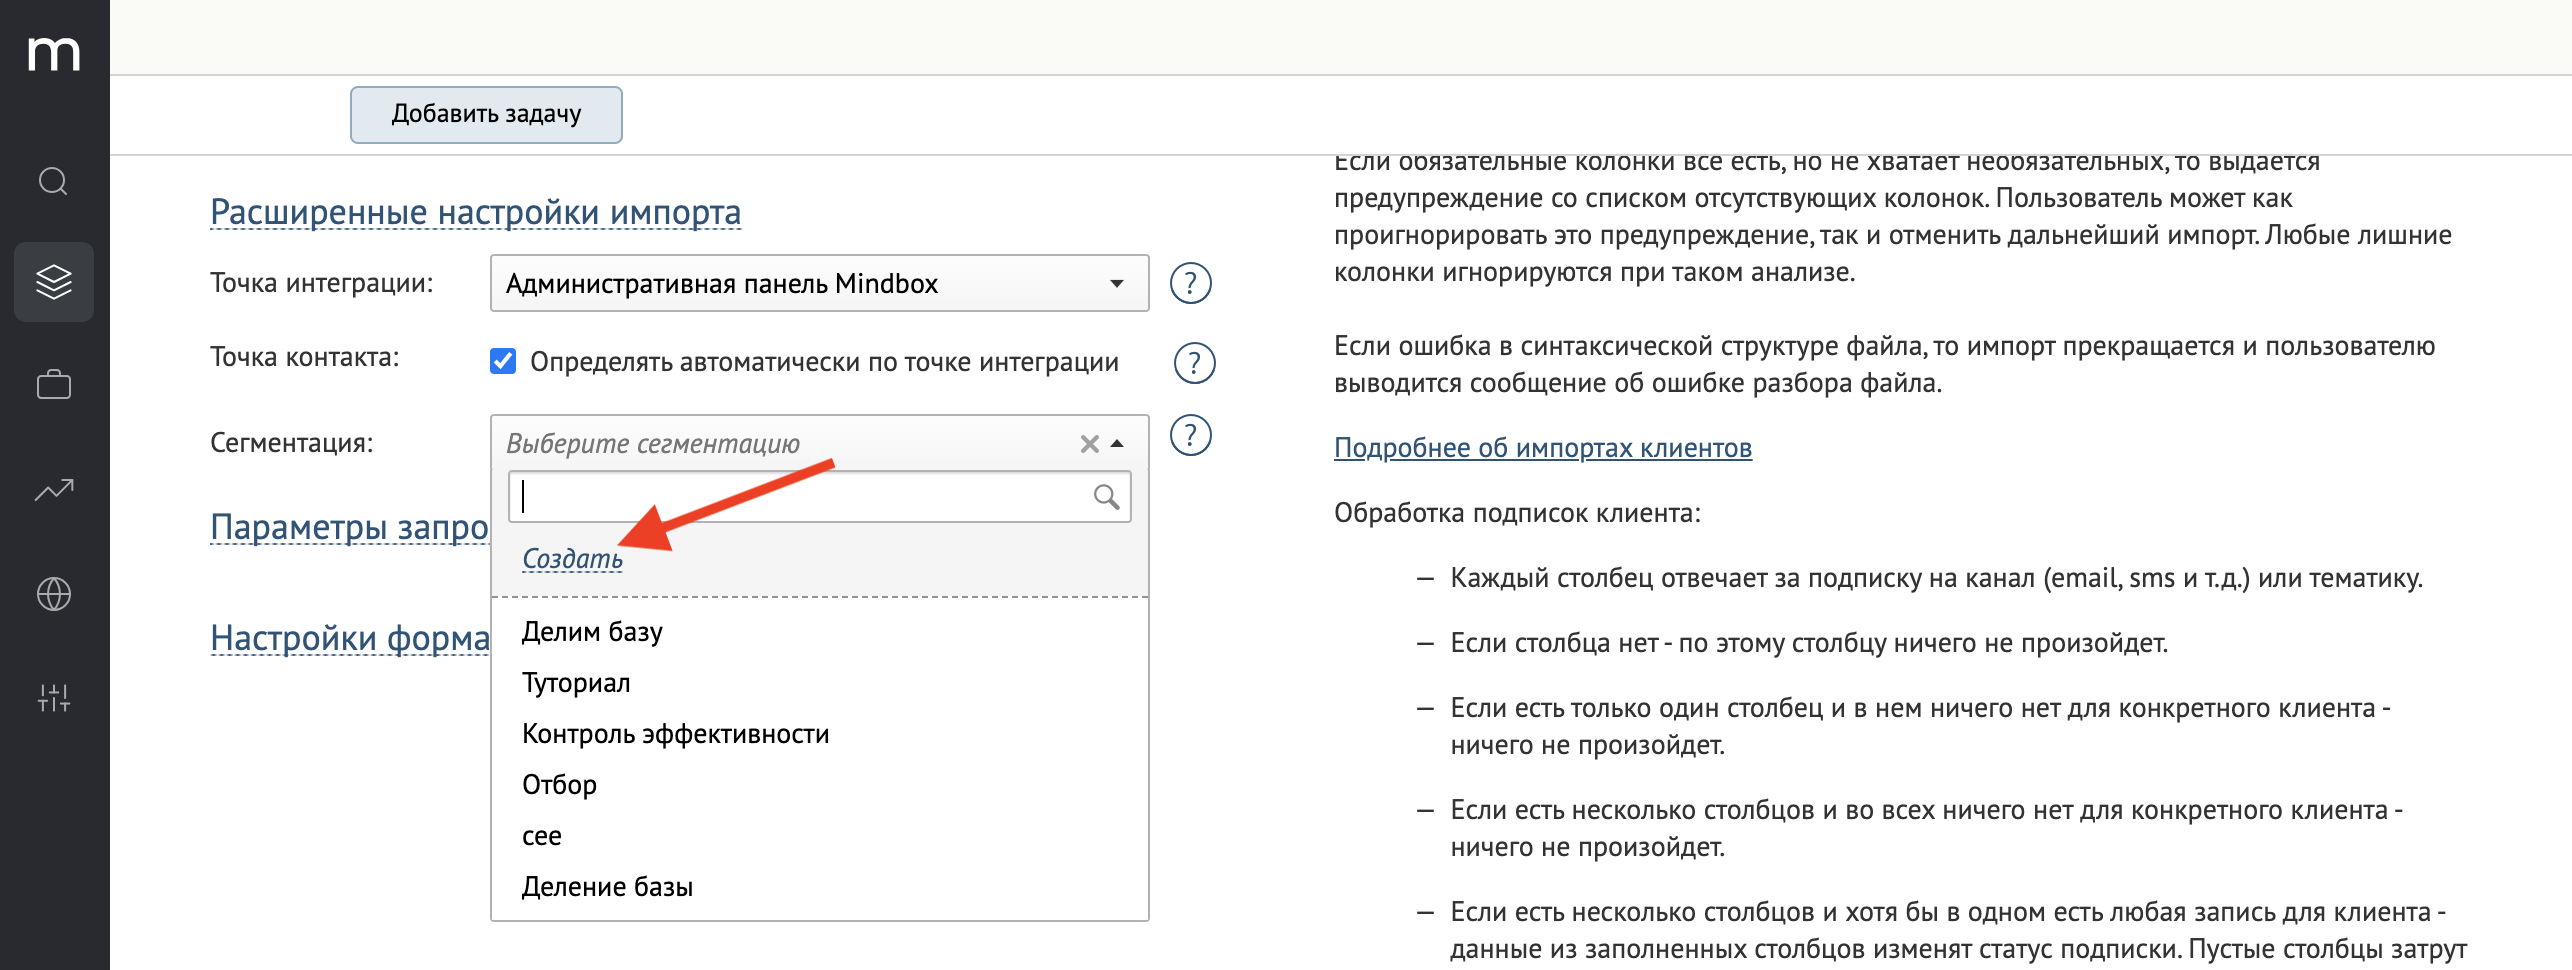Click the Обработка подписок клиента: heading
Screen dimensions: 2572x970
(1517, 514)
